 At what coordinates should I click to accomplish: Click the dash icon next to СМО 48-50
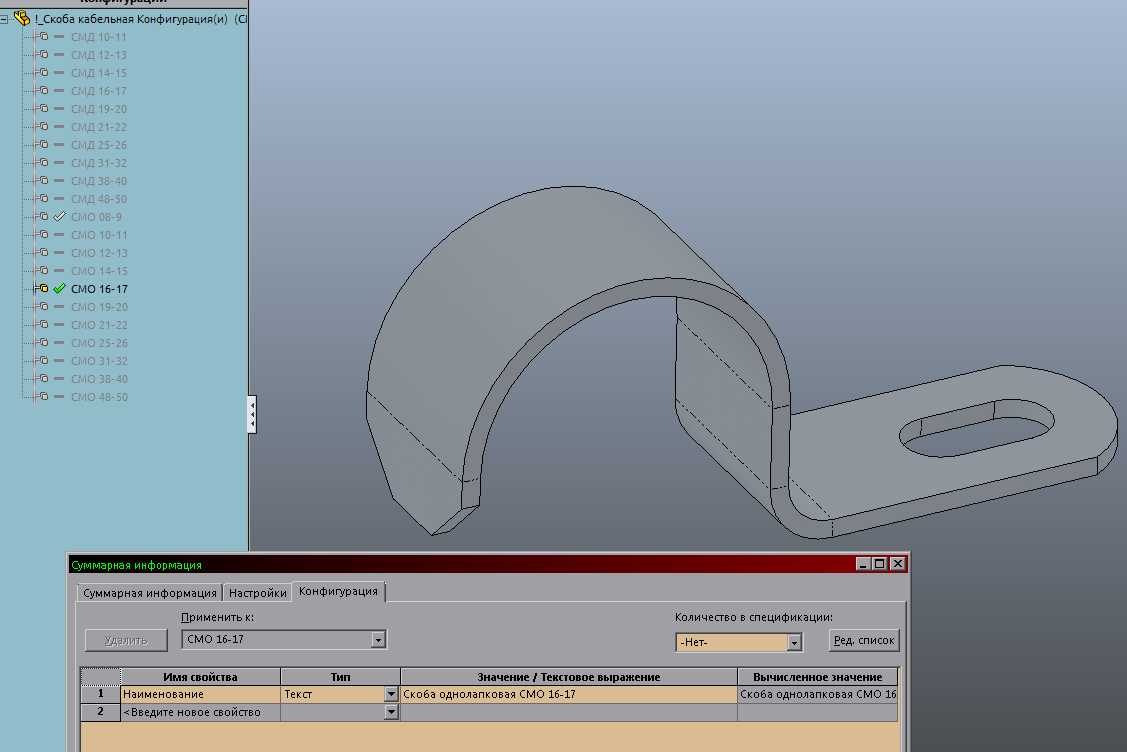tap(59, 396)
